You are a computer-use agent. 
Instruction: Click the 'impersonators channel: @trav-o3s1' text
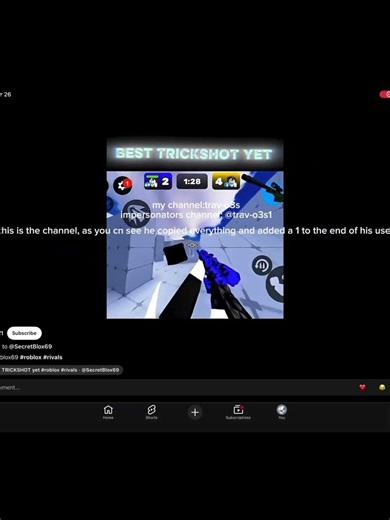point(196,215)
